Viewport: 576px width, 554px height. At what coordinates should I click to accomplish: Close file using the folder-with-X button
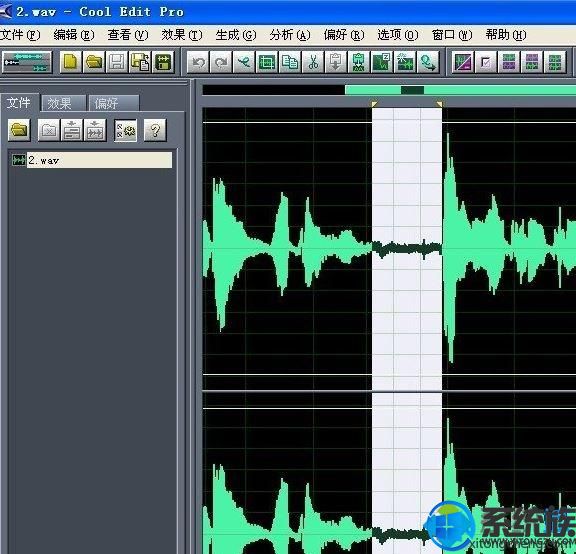tap(49, 130)
